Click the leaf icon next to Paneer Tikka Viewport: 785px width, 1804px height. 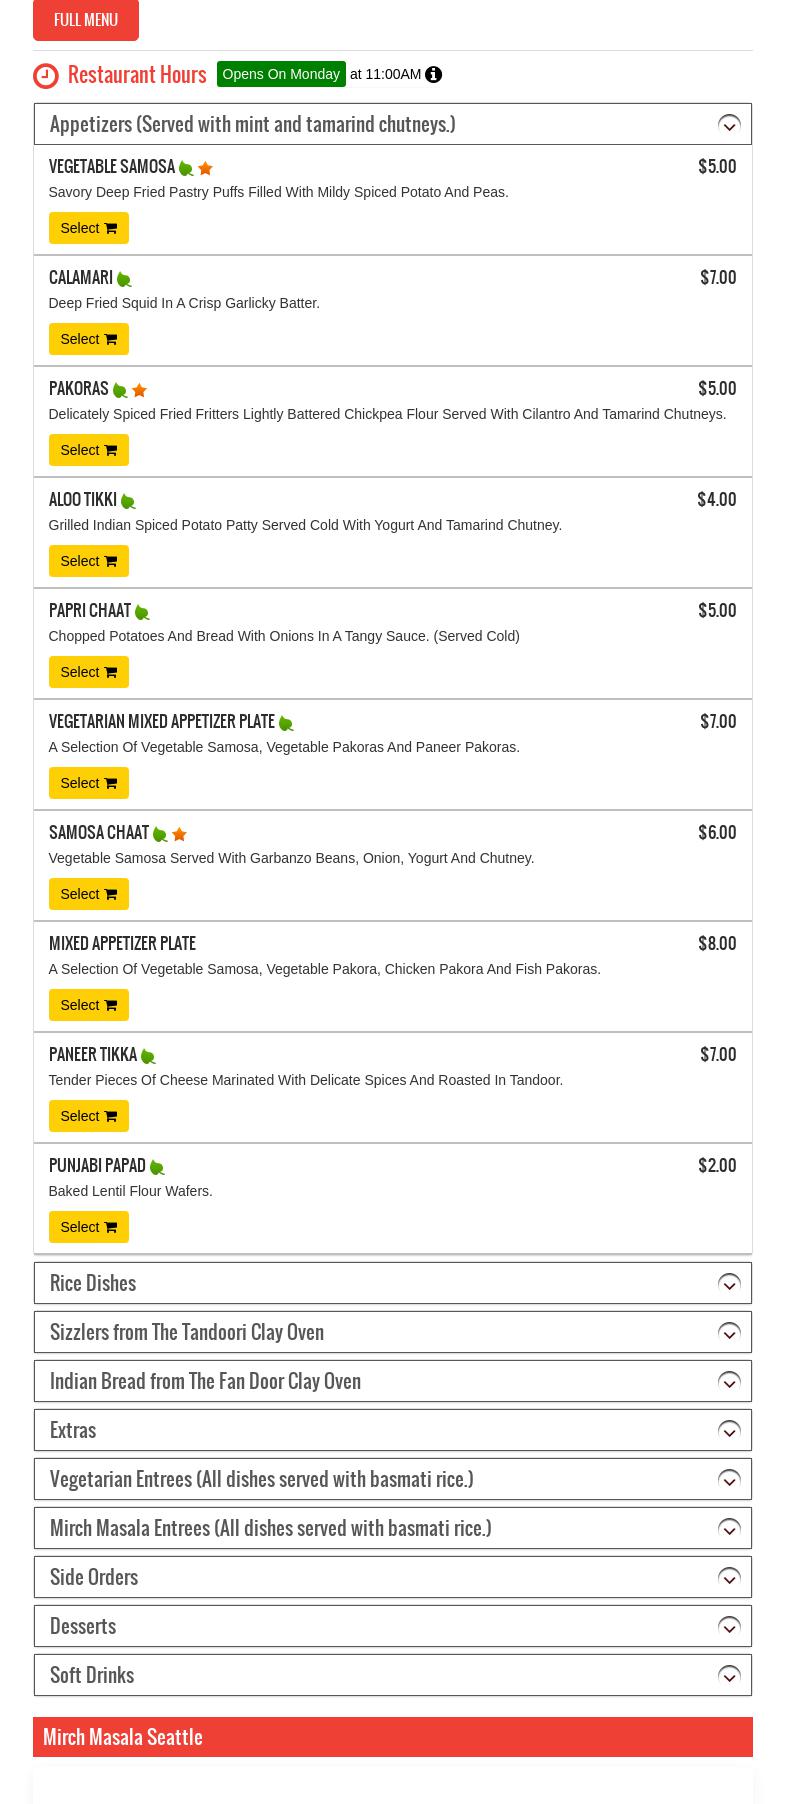pyautogui.click(x=148, y=1057)
